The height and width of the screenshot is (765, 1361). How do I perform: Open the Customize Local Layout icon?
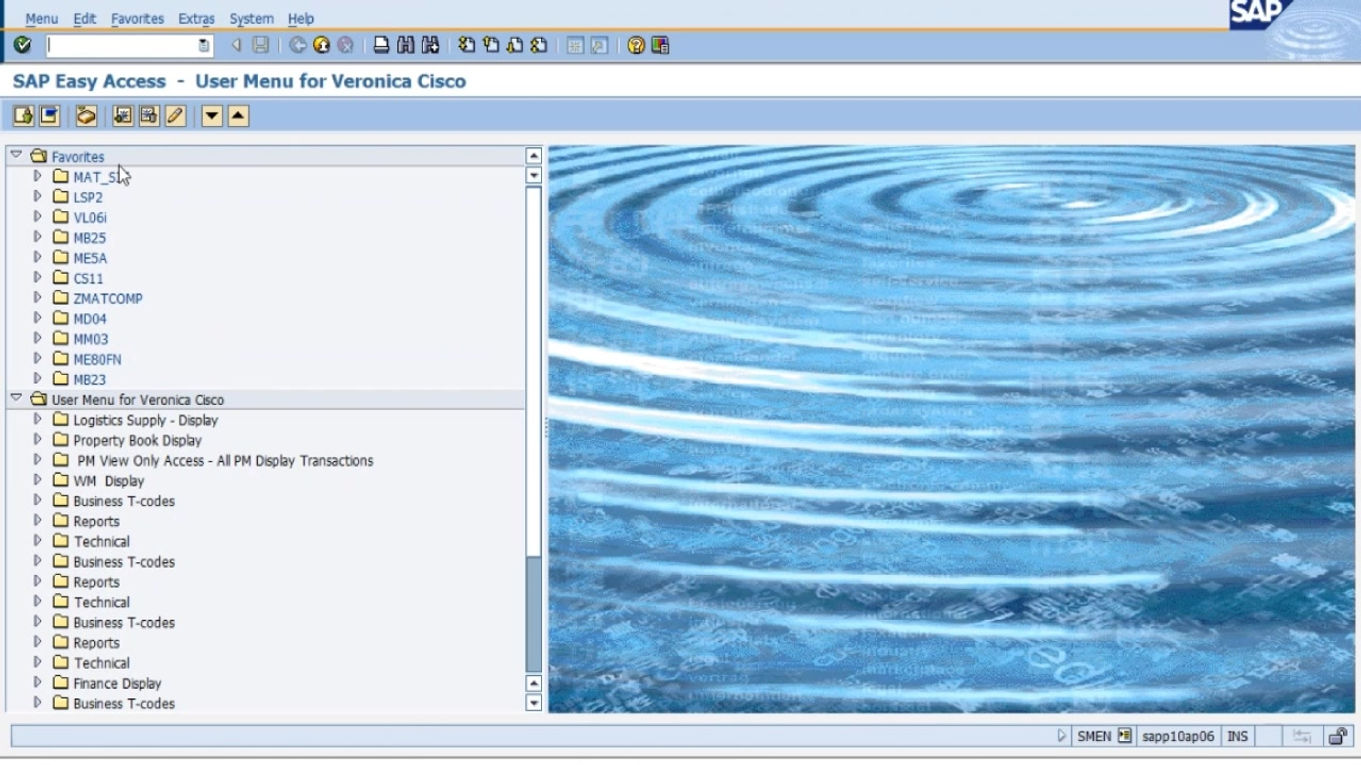[x=660, y=45]
